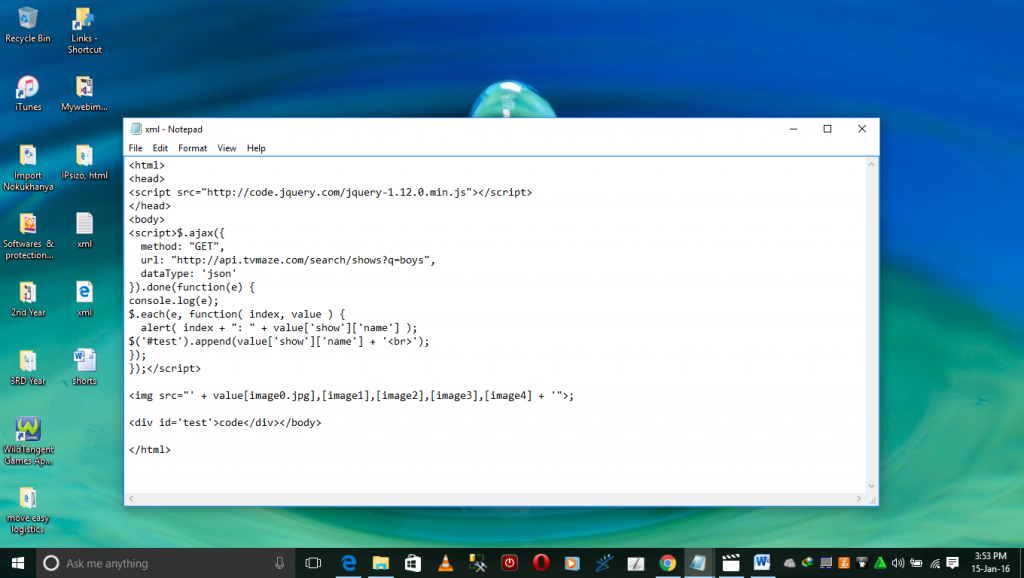The width and height of the screenshot is (1024, 578).
Task: Select the Softwares & protection desktop folder
Action: point(27,236)
